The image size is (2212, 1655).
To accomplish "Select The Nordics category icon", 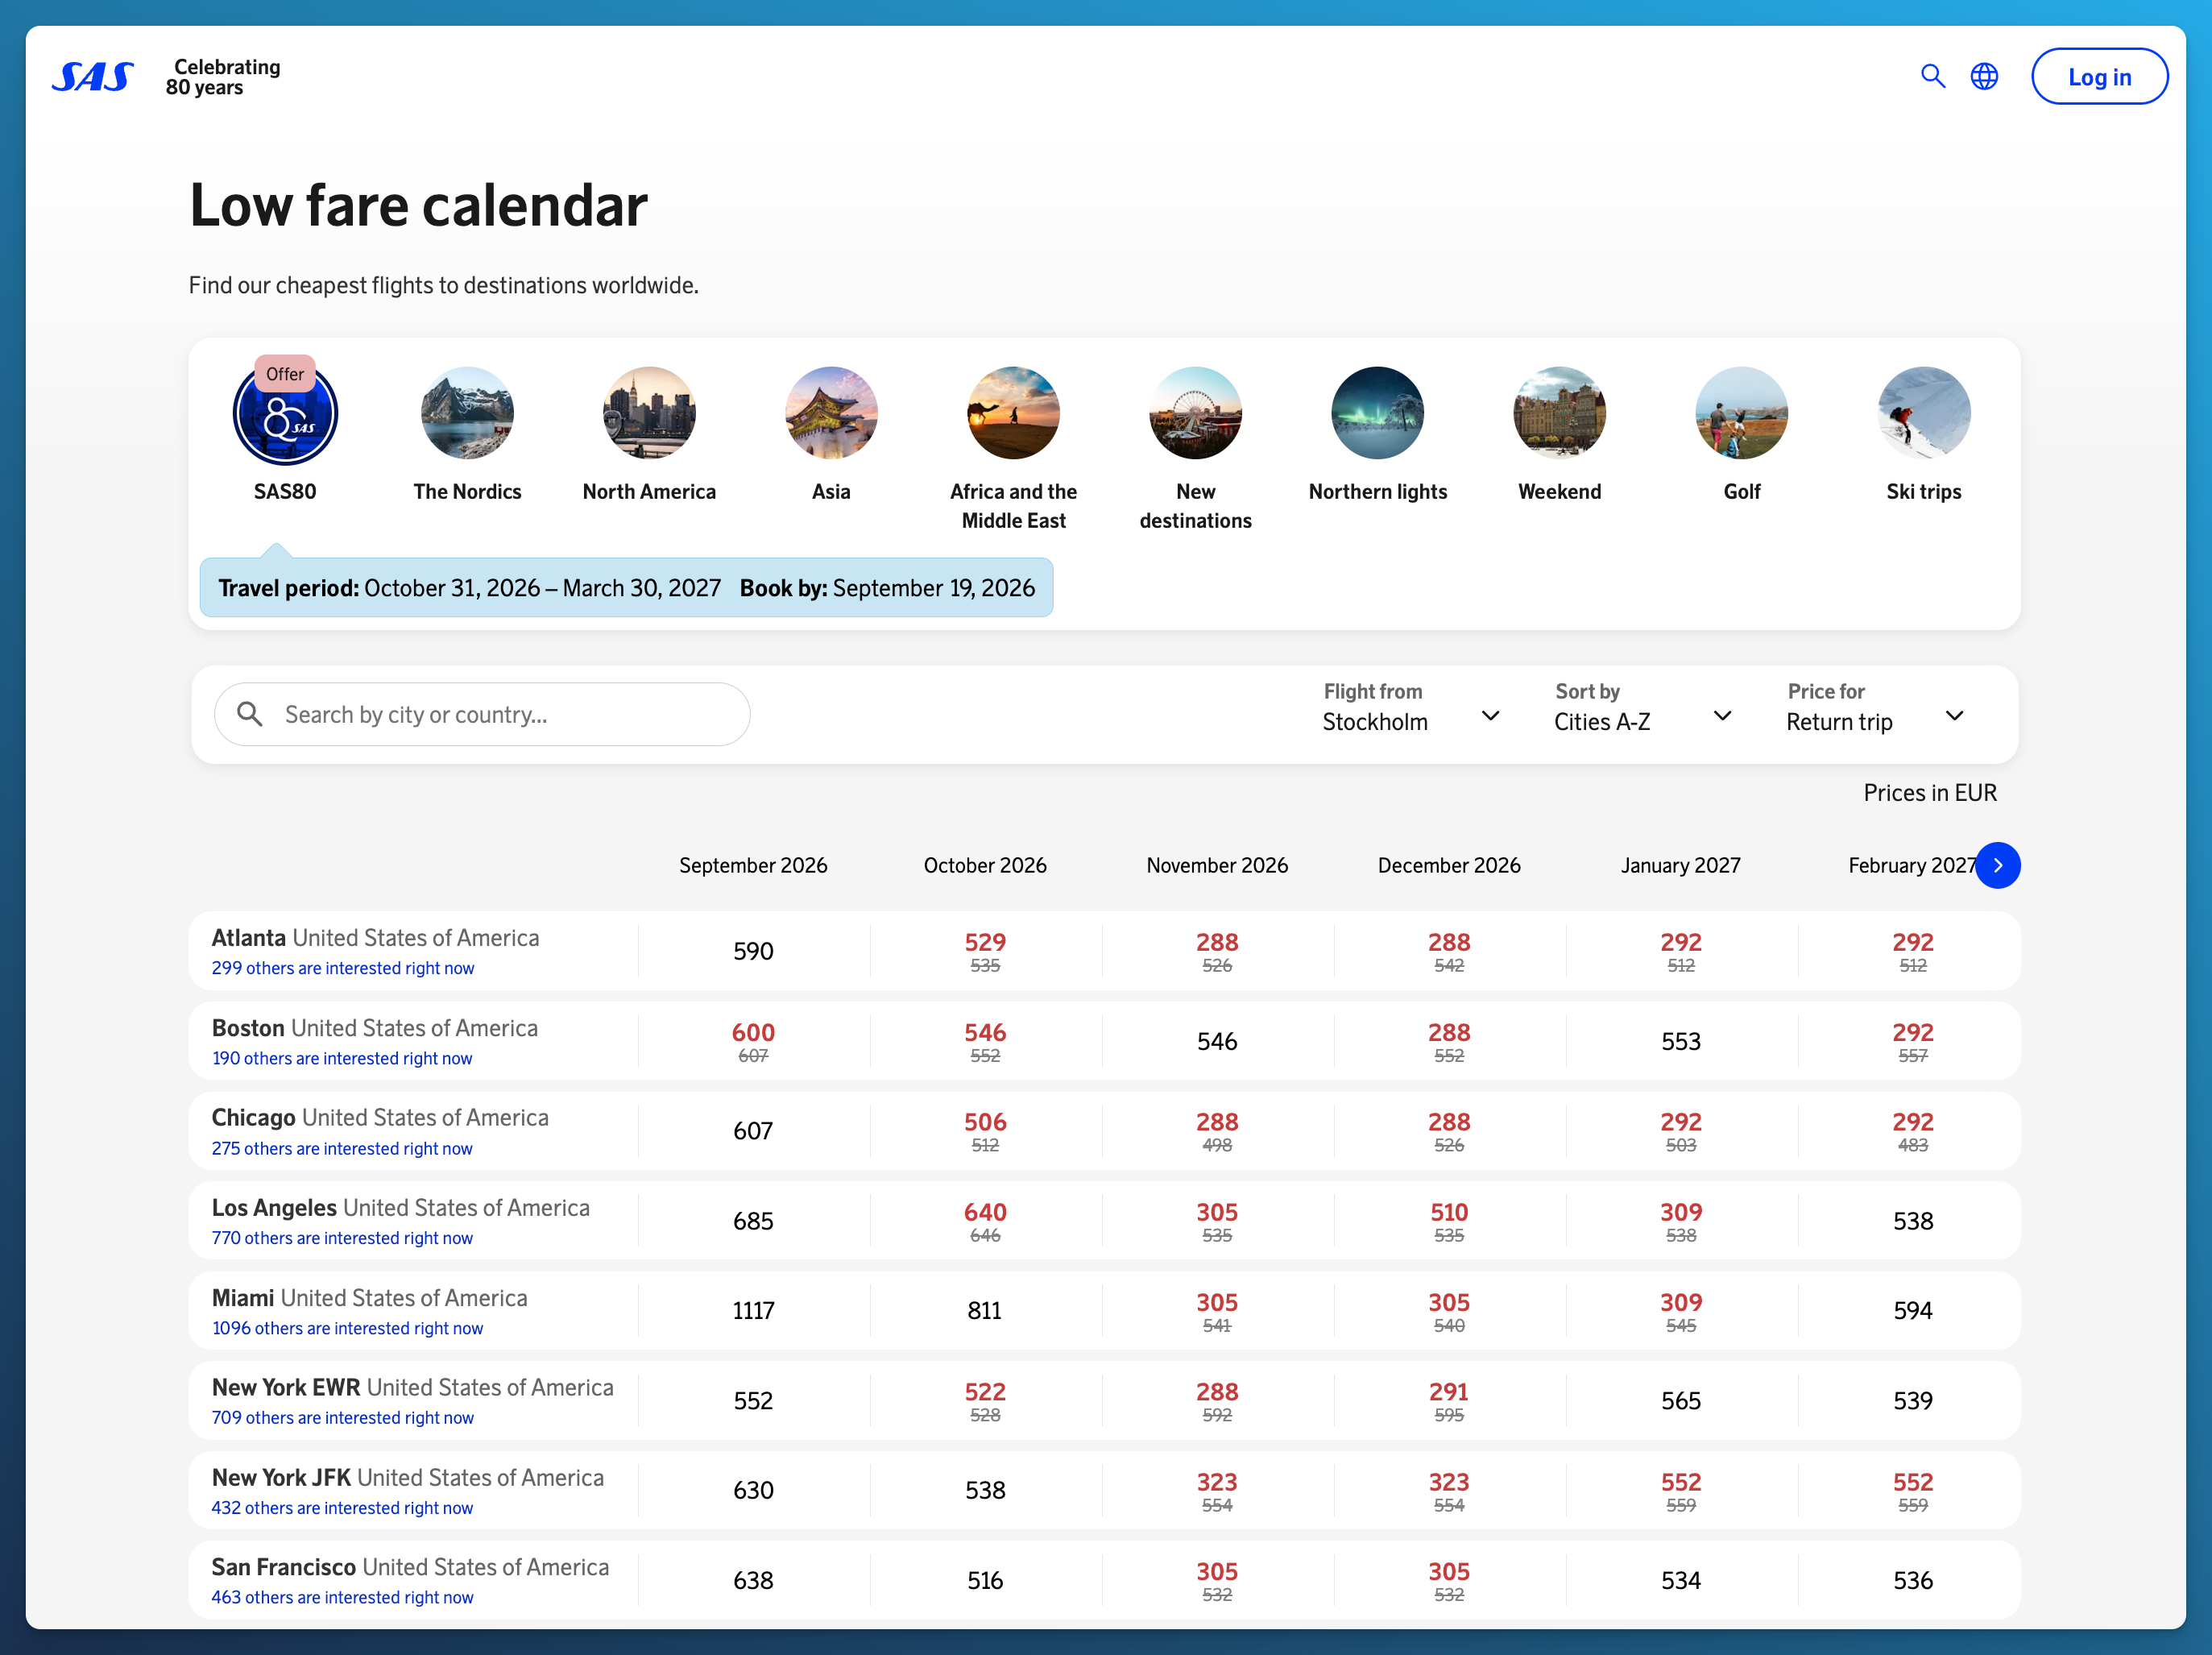I will [467, 413].
